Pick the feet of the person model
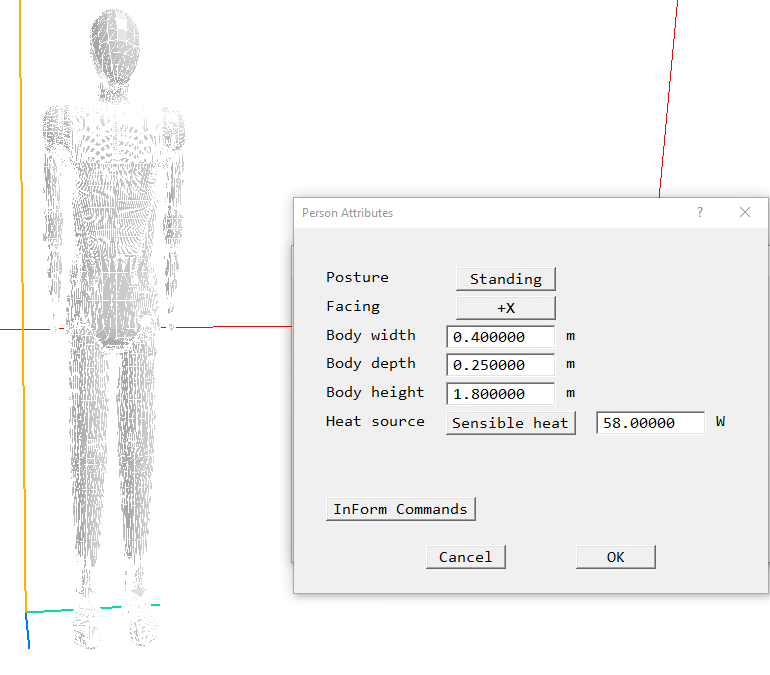Viewport: 770px width, 675px height. click(x=113, y=625)
